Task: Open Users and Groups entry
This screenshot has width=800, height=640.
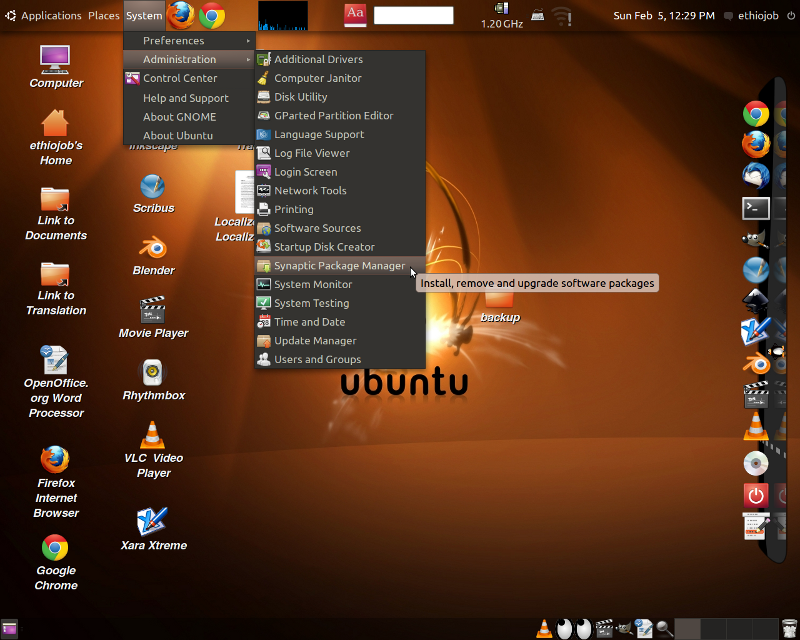Action: coord(340,359)
